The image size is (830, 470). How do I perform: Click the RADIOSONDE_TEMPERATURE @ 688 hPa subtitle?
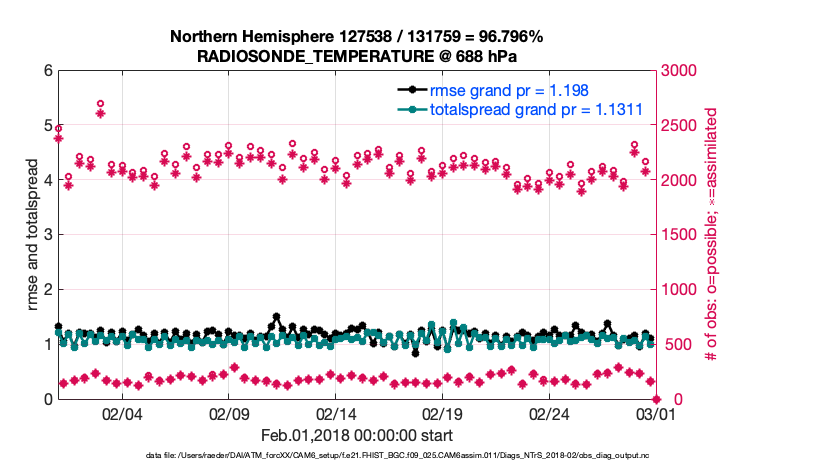point(356,56)
